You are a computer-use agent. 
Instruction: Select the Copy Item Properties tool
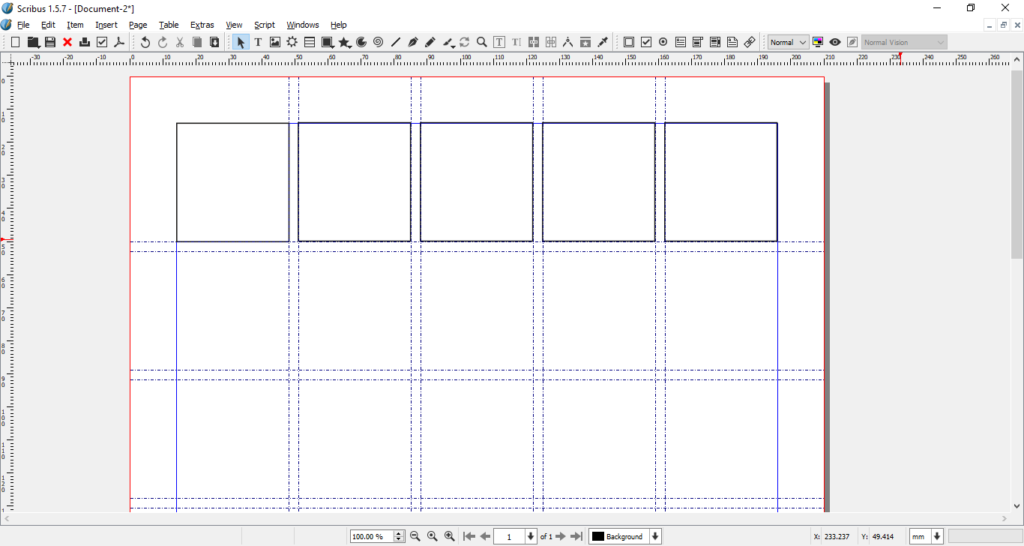tap(585, 42)
